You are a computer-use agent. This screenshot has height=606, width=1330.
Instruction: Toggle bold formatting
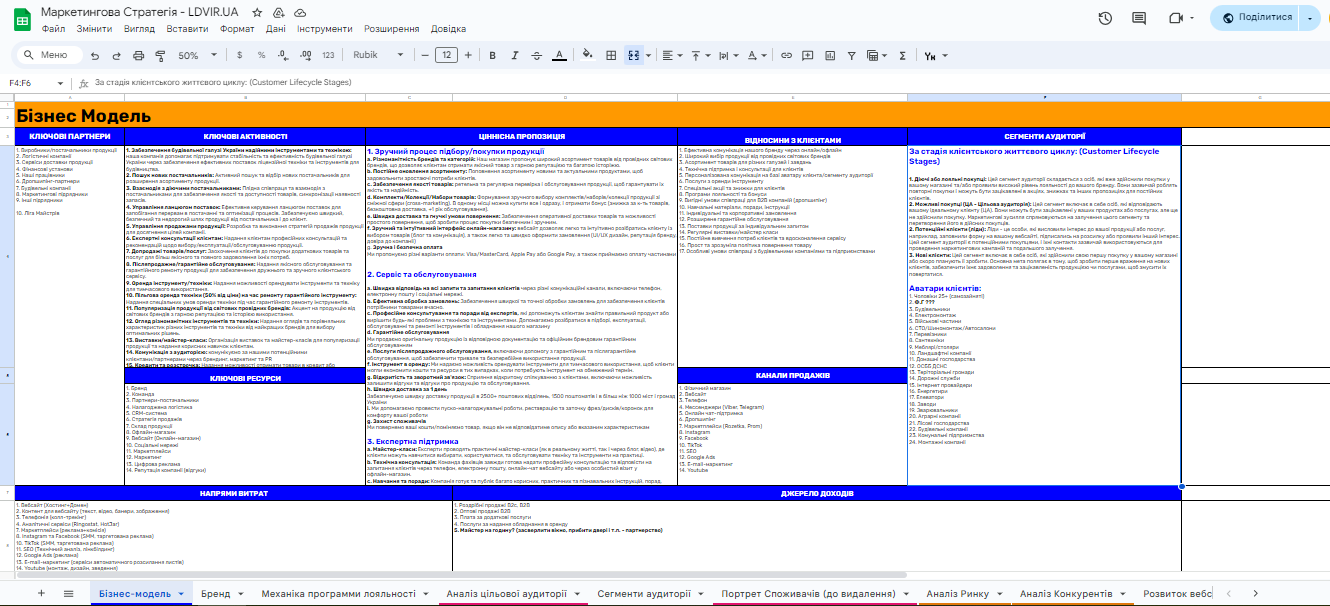click(493, 55)
